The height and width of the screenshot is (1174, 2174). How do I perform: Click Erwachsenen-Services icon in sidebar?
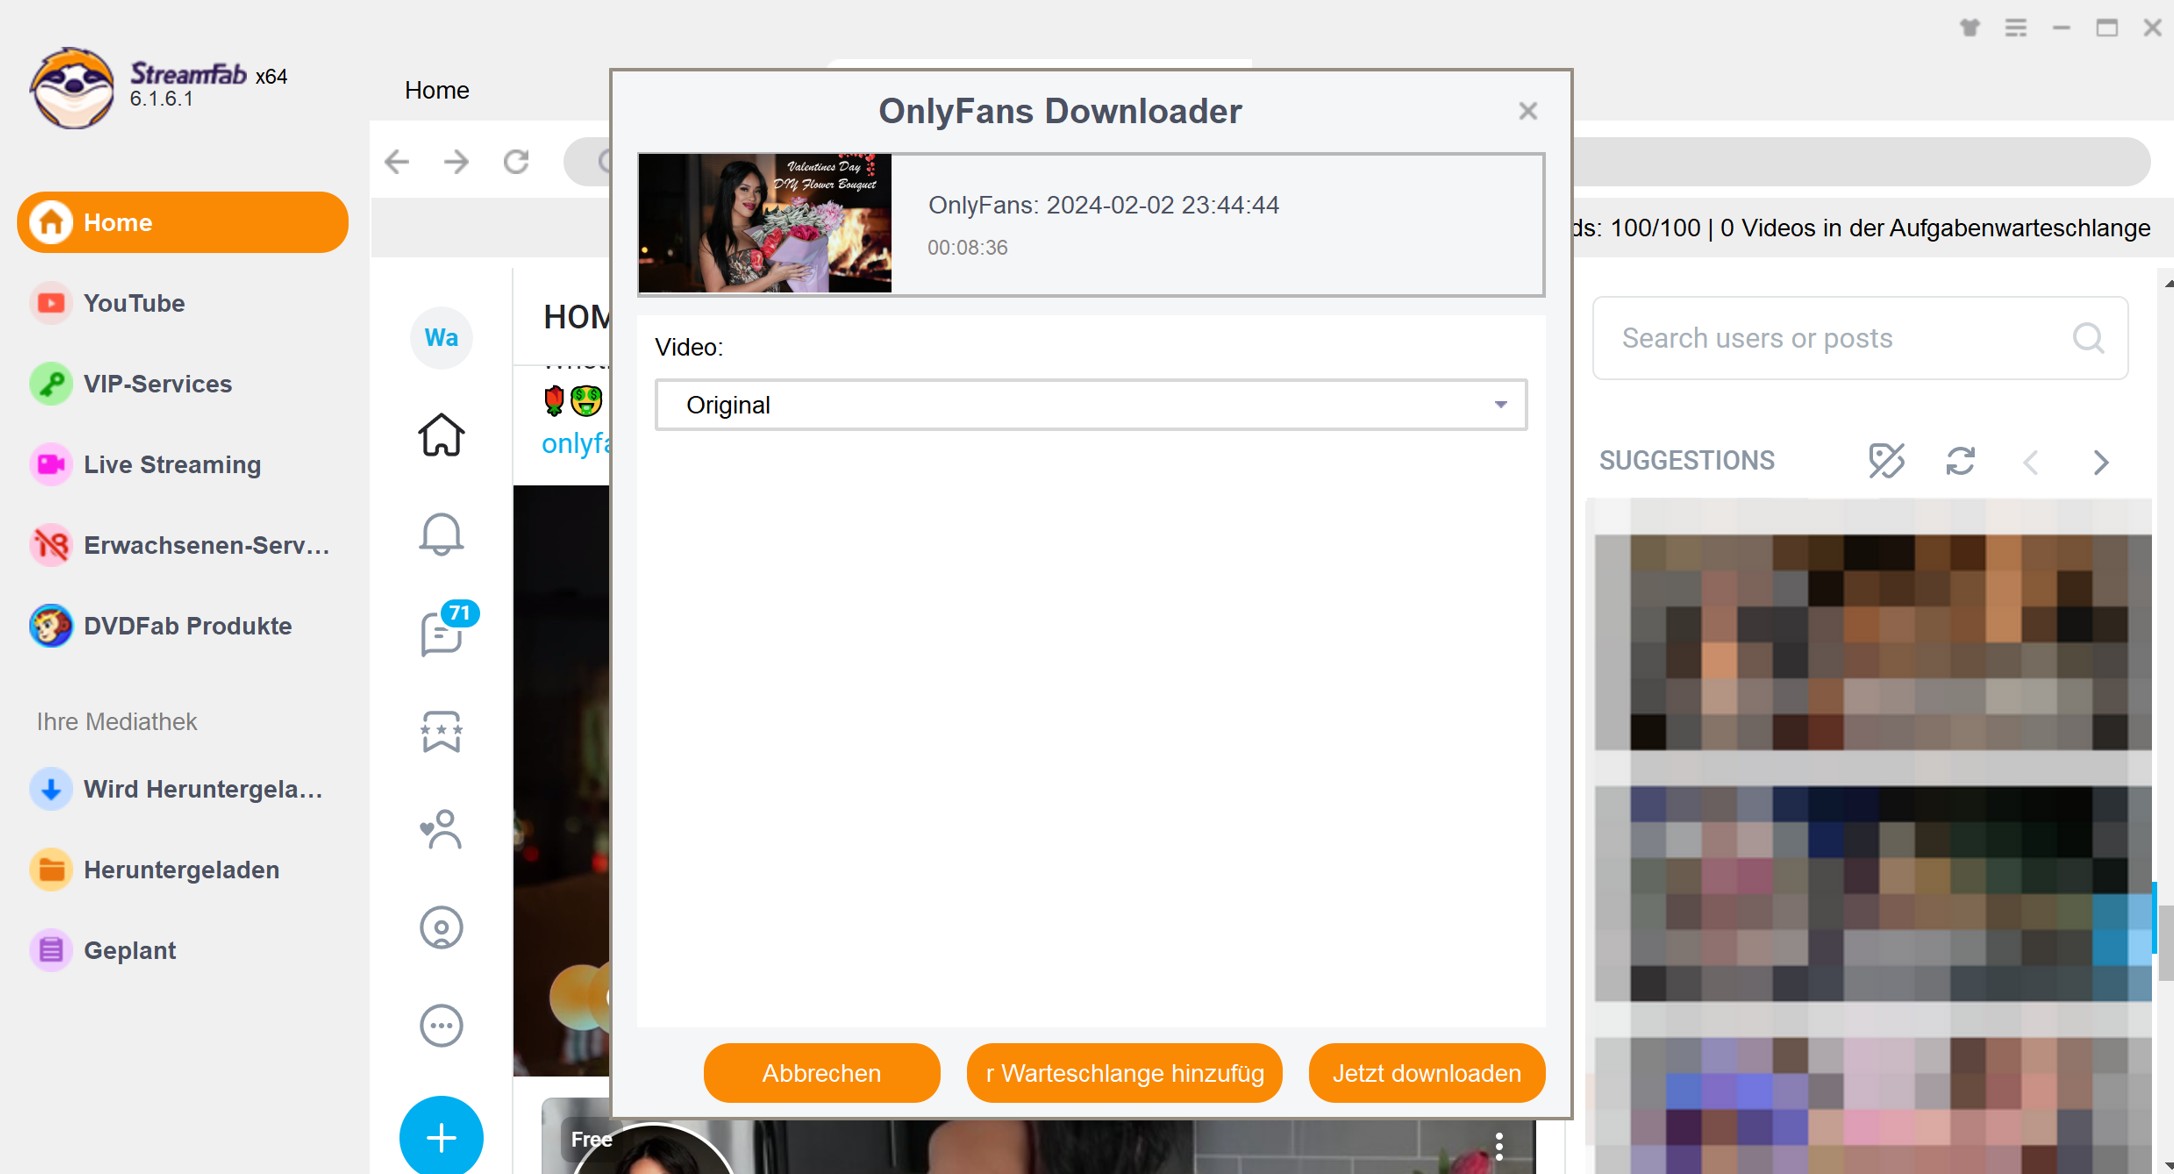coord(49,545)
